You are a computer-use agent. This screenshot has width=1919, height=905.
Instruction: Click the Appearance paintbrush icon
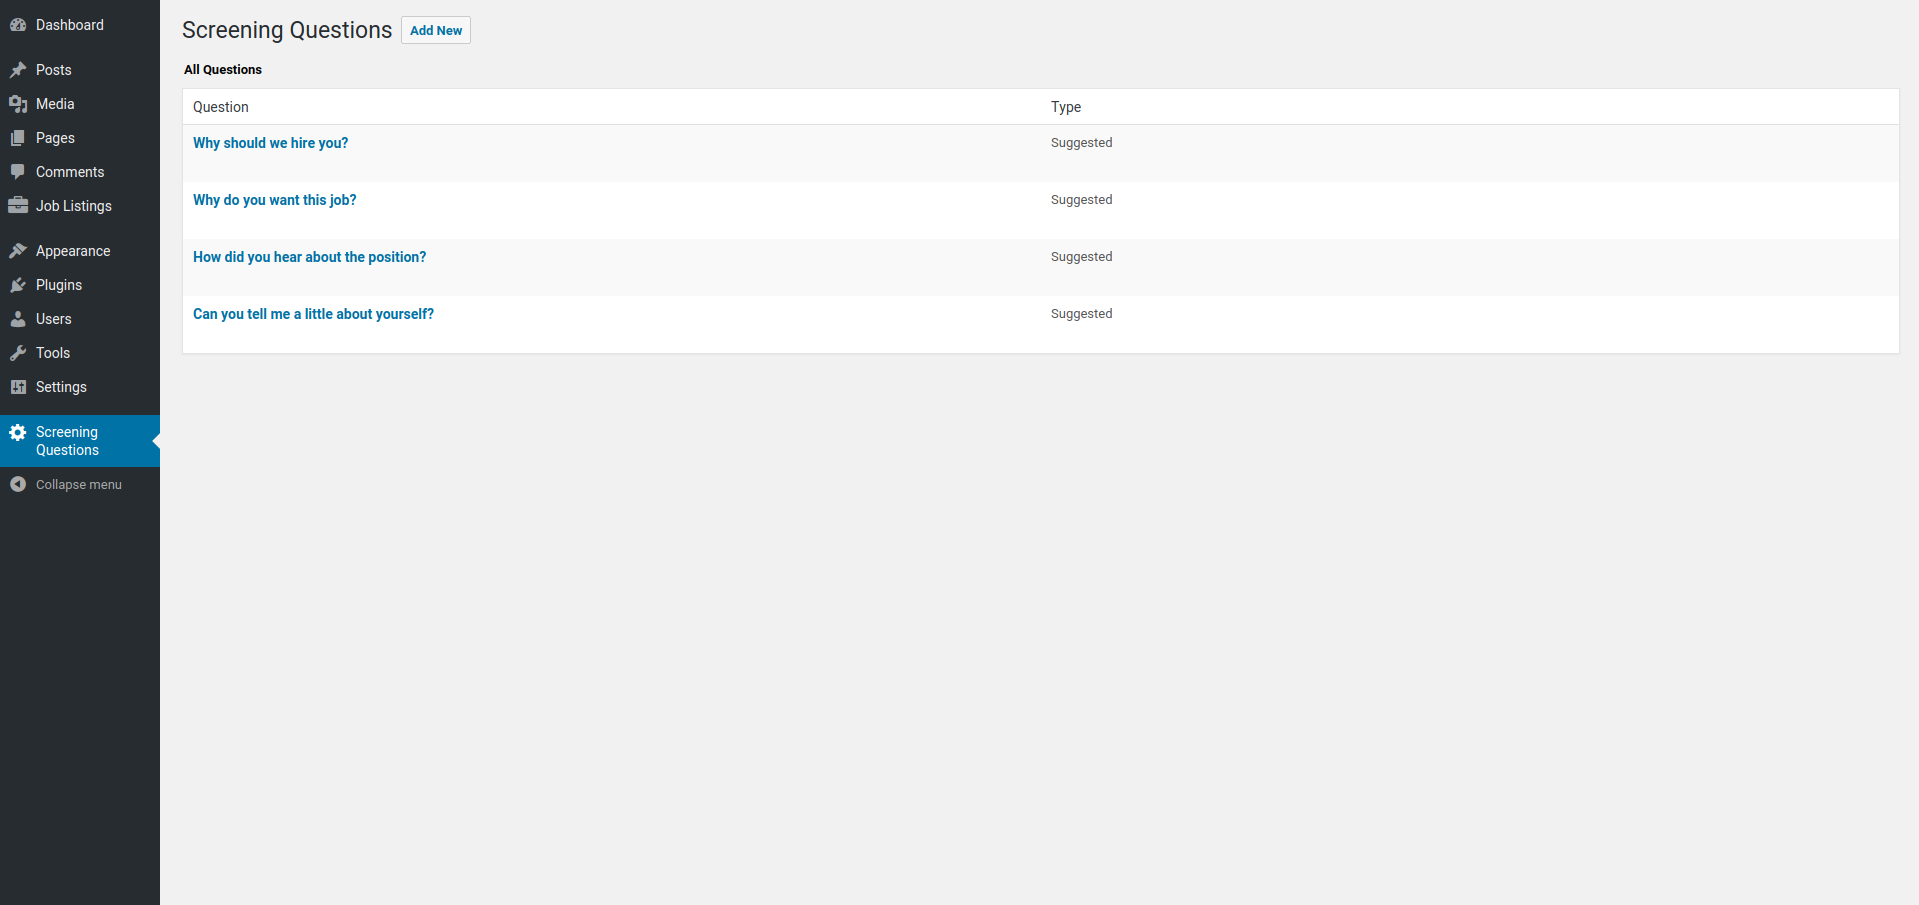click(18, 251)
